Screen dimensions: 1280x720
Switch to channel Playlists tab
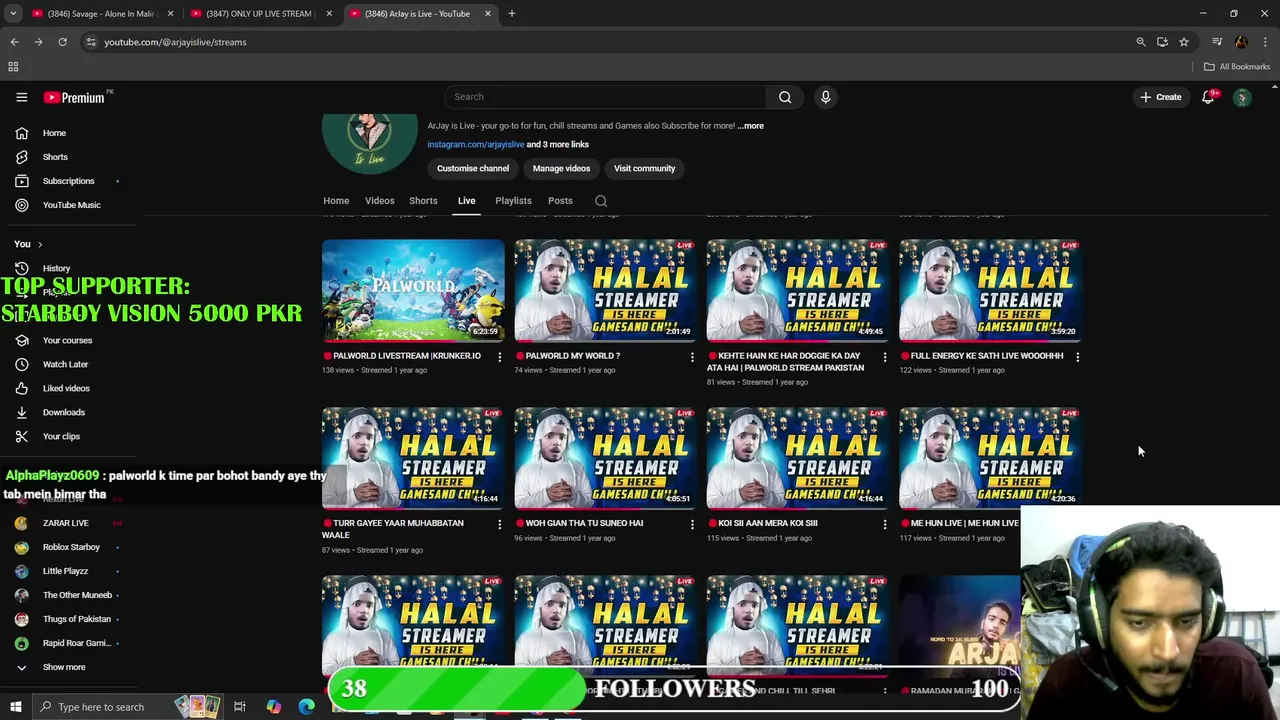(x=513, y=201)
